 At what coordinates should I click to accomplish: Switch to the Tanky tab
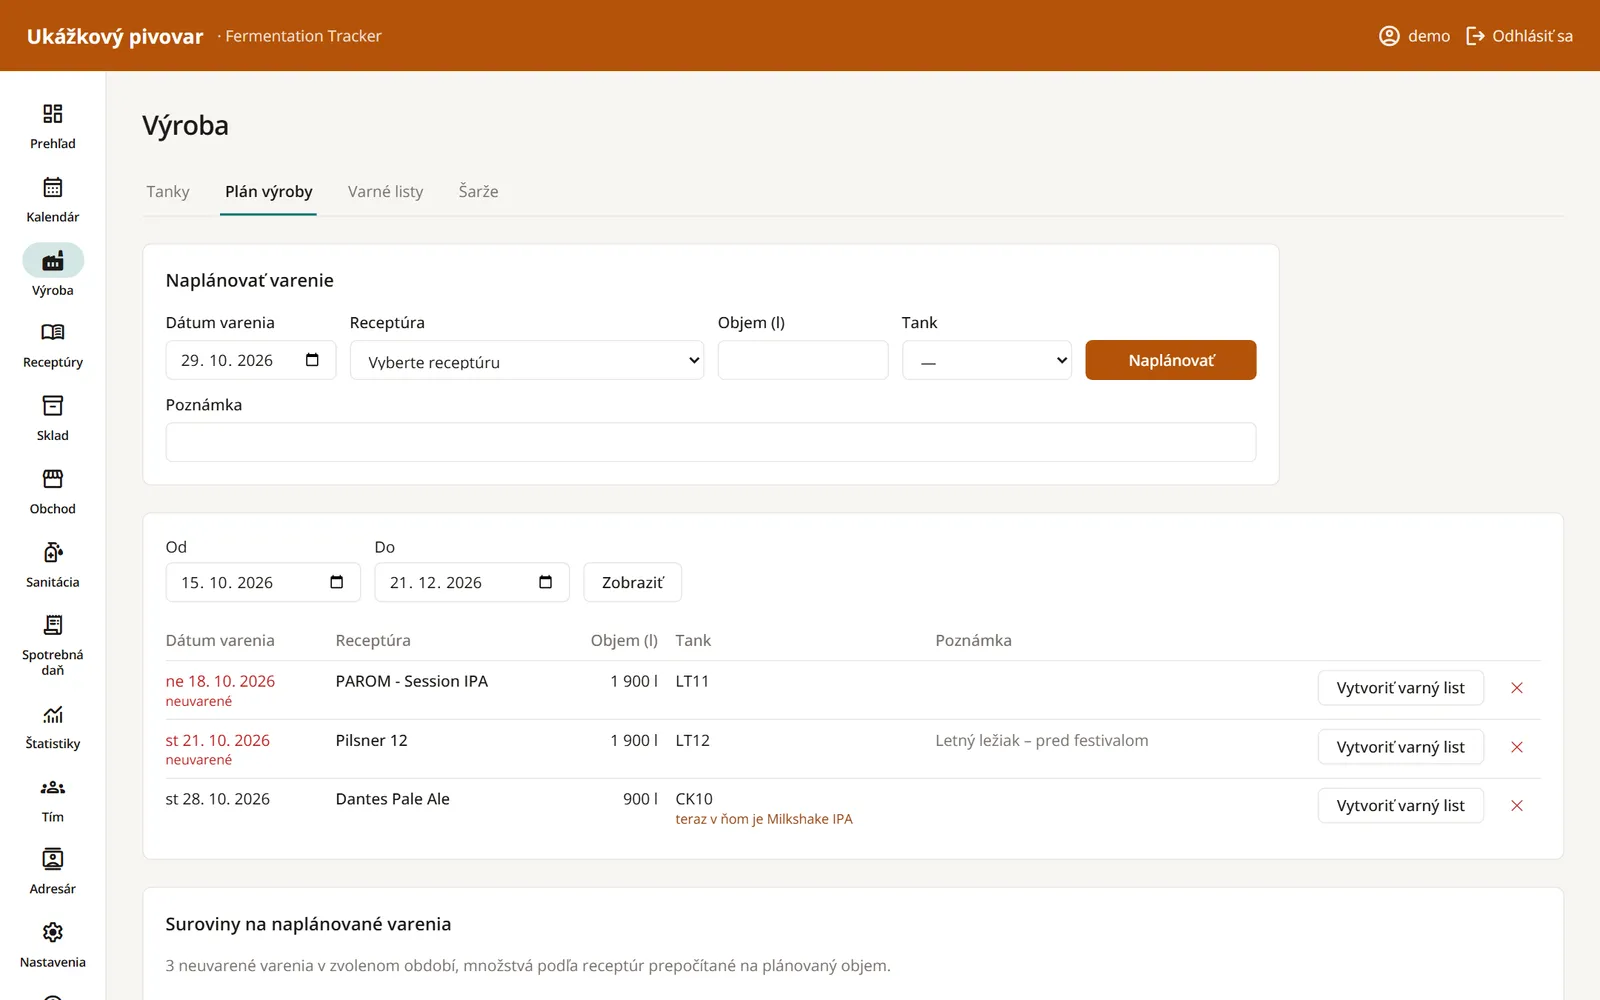(168, 192)
